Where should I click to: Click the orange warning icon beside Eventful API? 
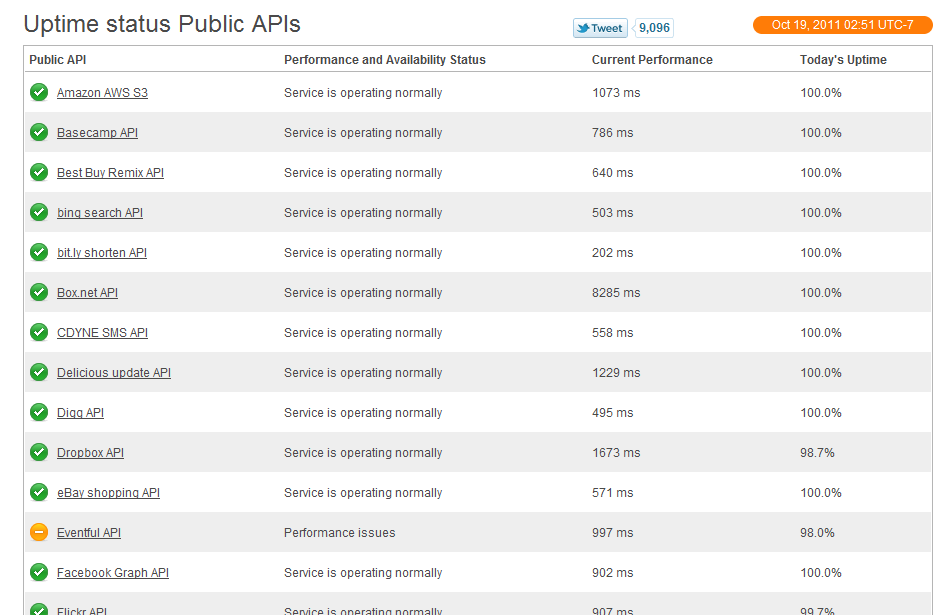point(39,533)
